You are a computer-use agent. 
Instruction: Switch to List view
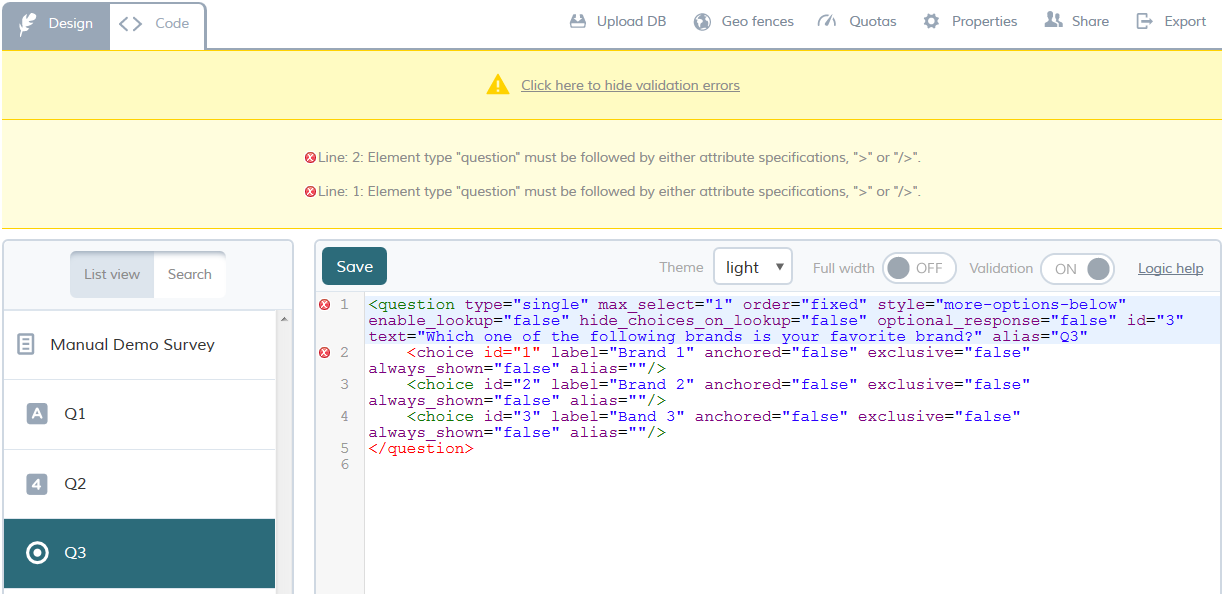click(x=112, y=274)
